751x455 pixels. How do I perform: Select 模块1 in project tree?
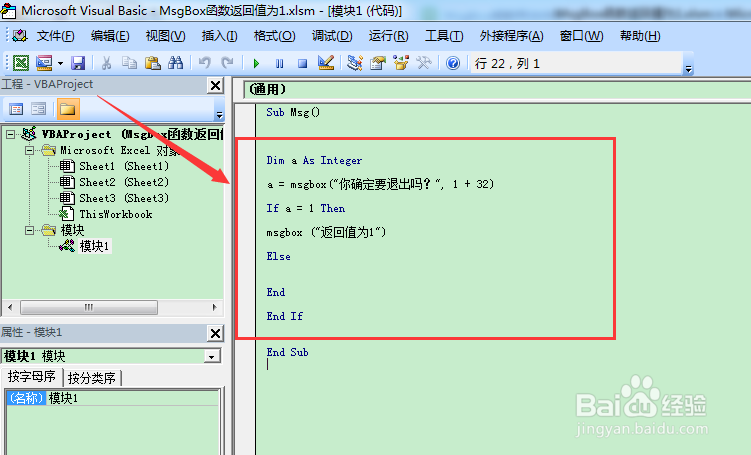[x=94, y=246]
